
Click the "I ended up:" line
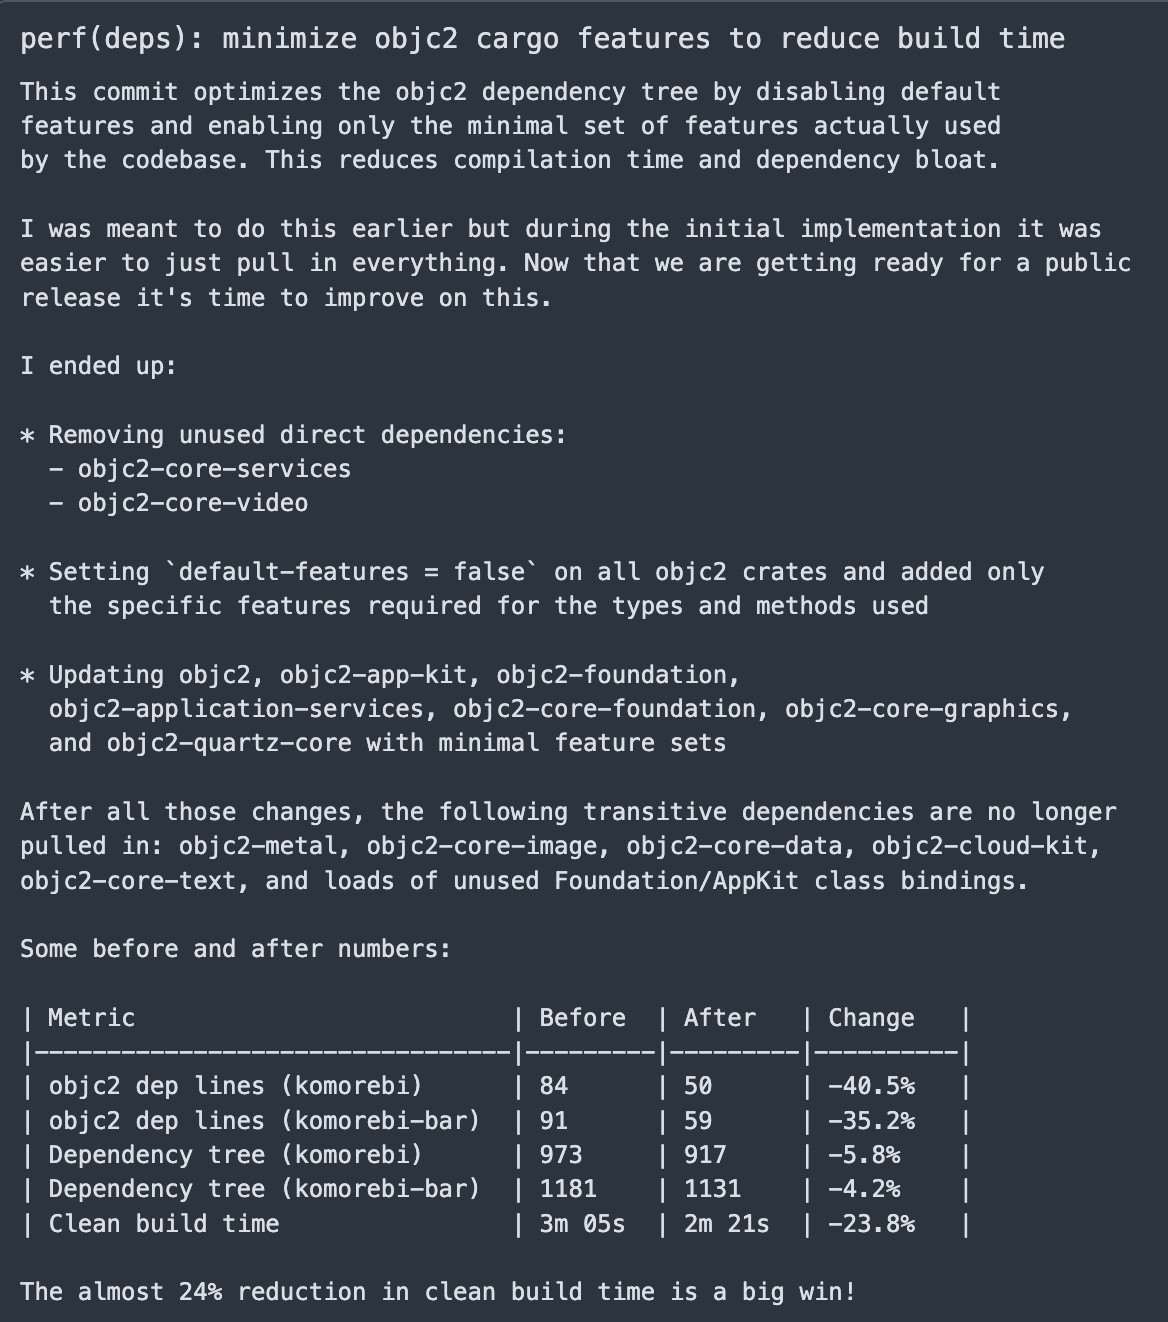[x=98, y=366]
